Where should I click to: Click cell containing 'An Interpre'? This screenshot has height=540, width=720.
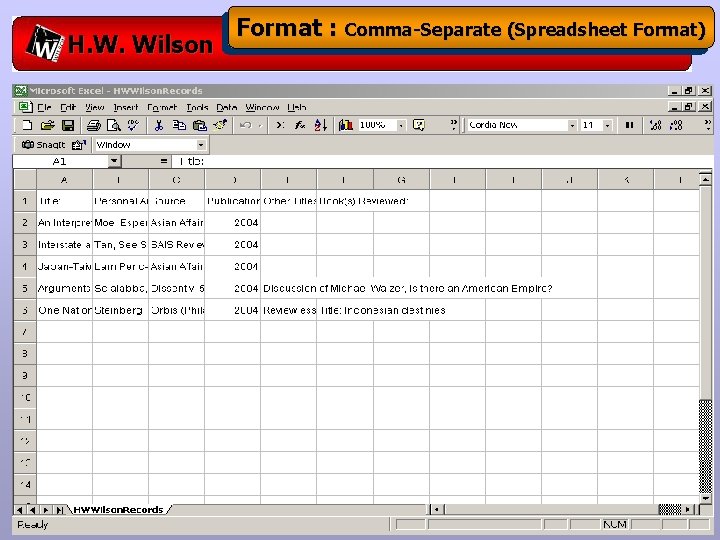coord(64,223)
